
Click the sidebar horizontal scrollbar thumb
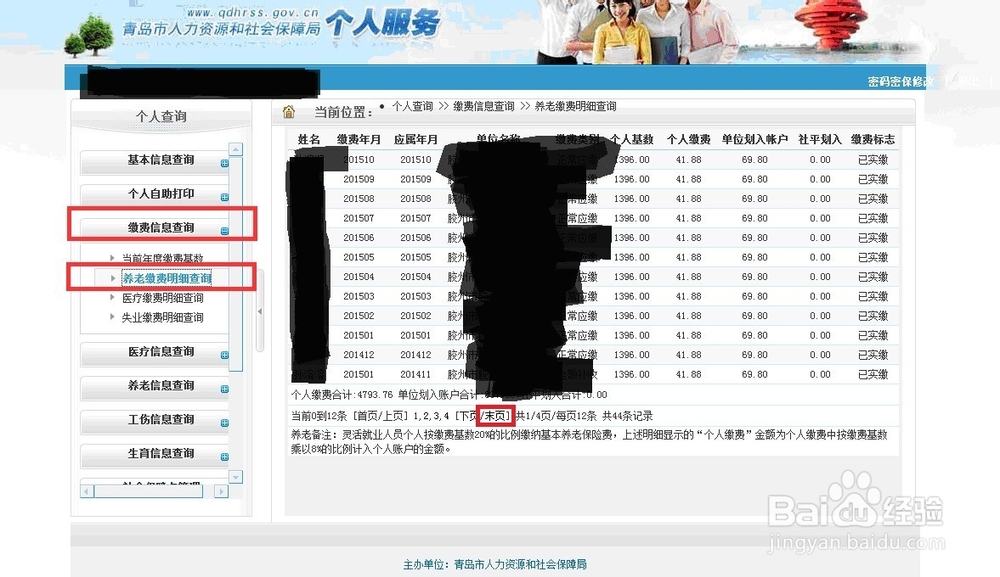click(148, 492)
